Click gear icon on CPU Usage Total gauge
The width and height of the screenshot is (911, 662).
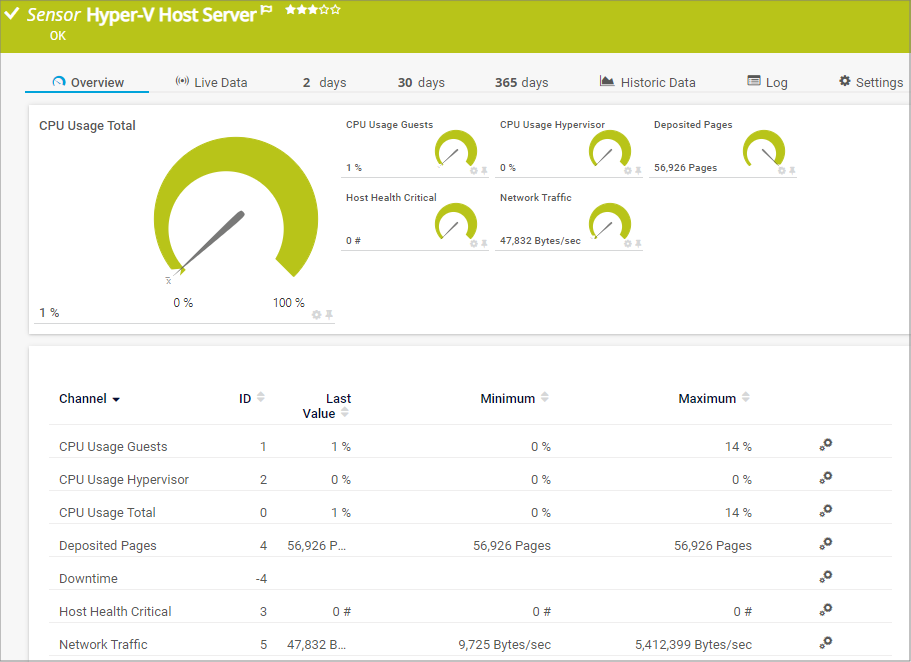point(317,314)
